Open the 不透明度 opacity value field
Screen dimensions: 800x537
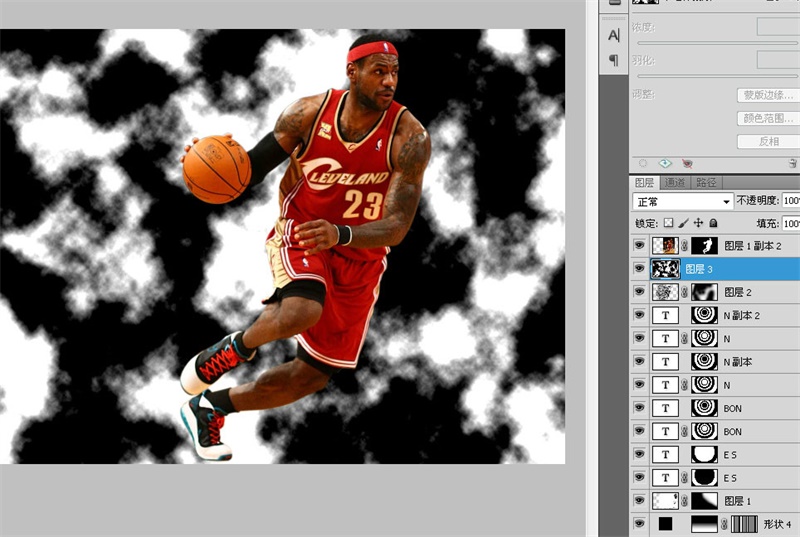[x=791, y=201]
